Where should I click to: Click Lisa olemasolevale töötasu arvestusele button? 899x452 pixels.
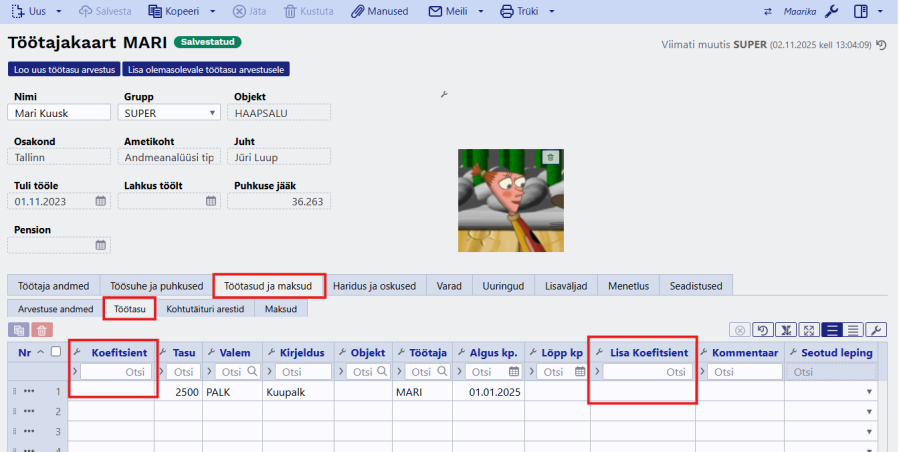coord(207,70)
